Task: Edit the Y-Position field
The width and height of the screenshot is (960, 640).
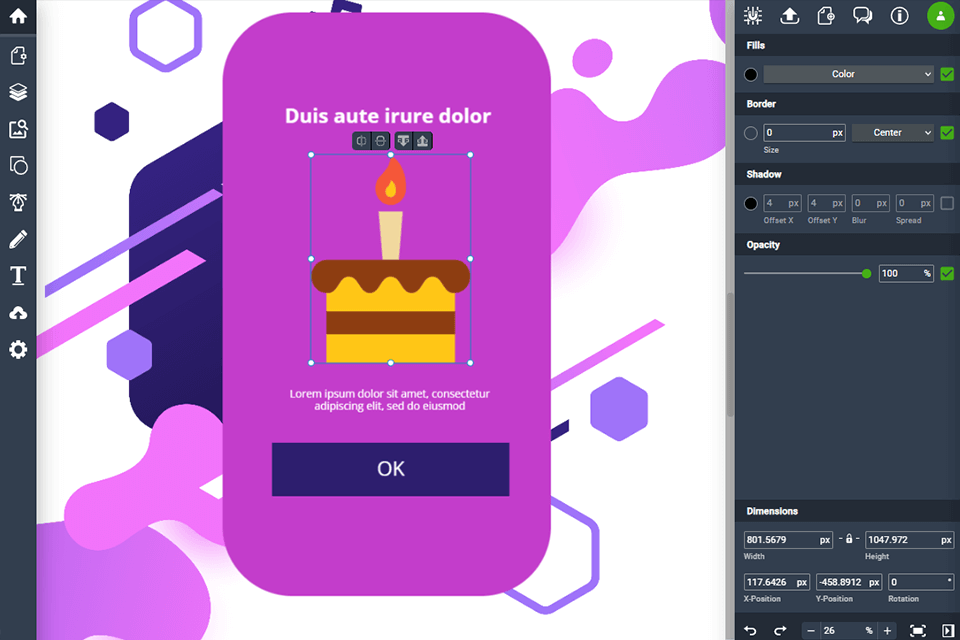Action: pyautogui.click(x=849, y=582)
